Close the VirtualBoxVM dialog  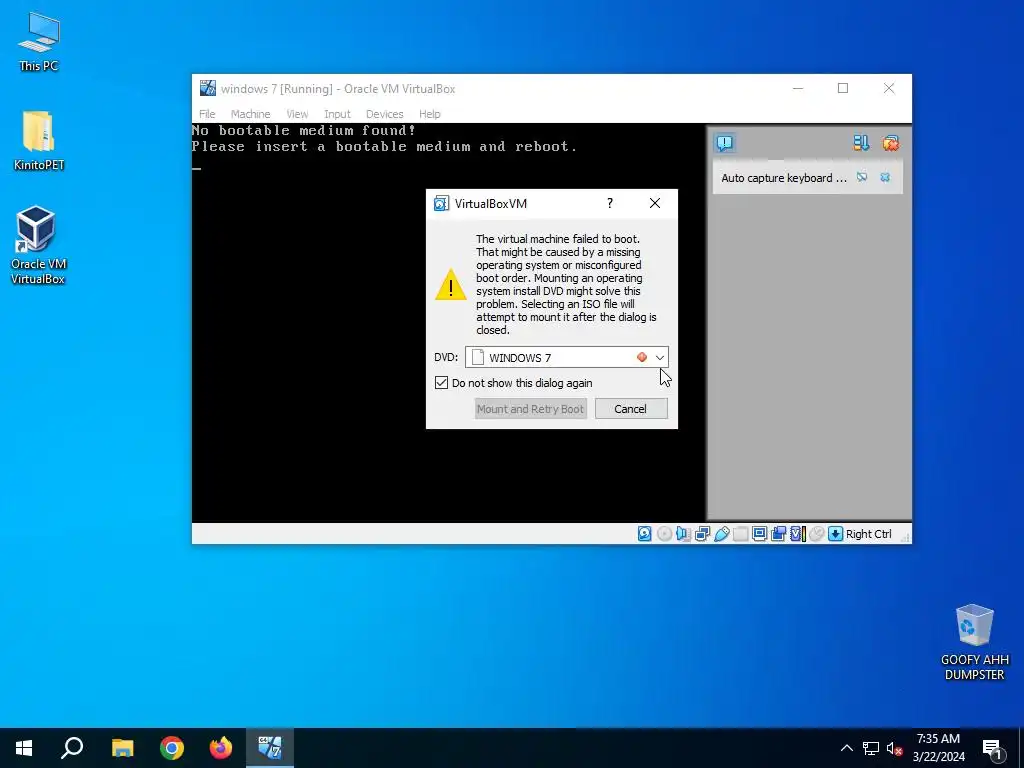(655, 203)
